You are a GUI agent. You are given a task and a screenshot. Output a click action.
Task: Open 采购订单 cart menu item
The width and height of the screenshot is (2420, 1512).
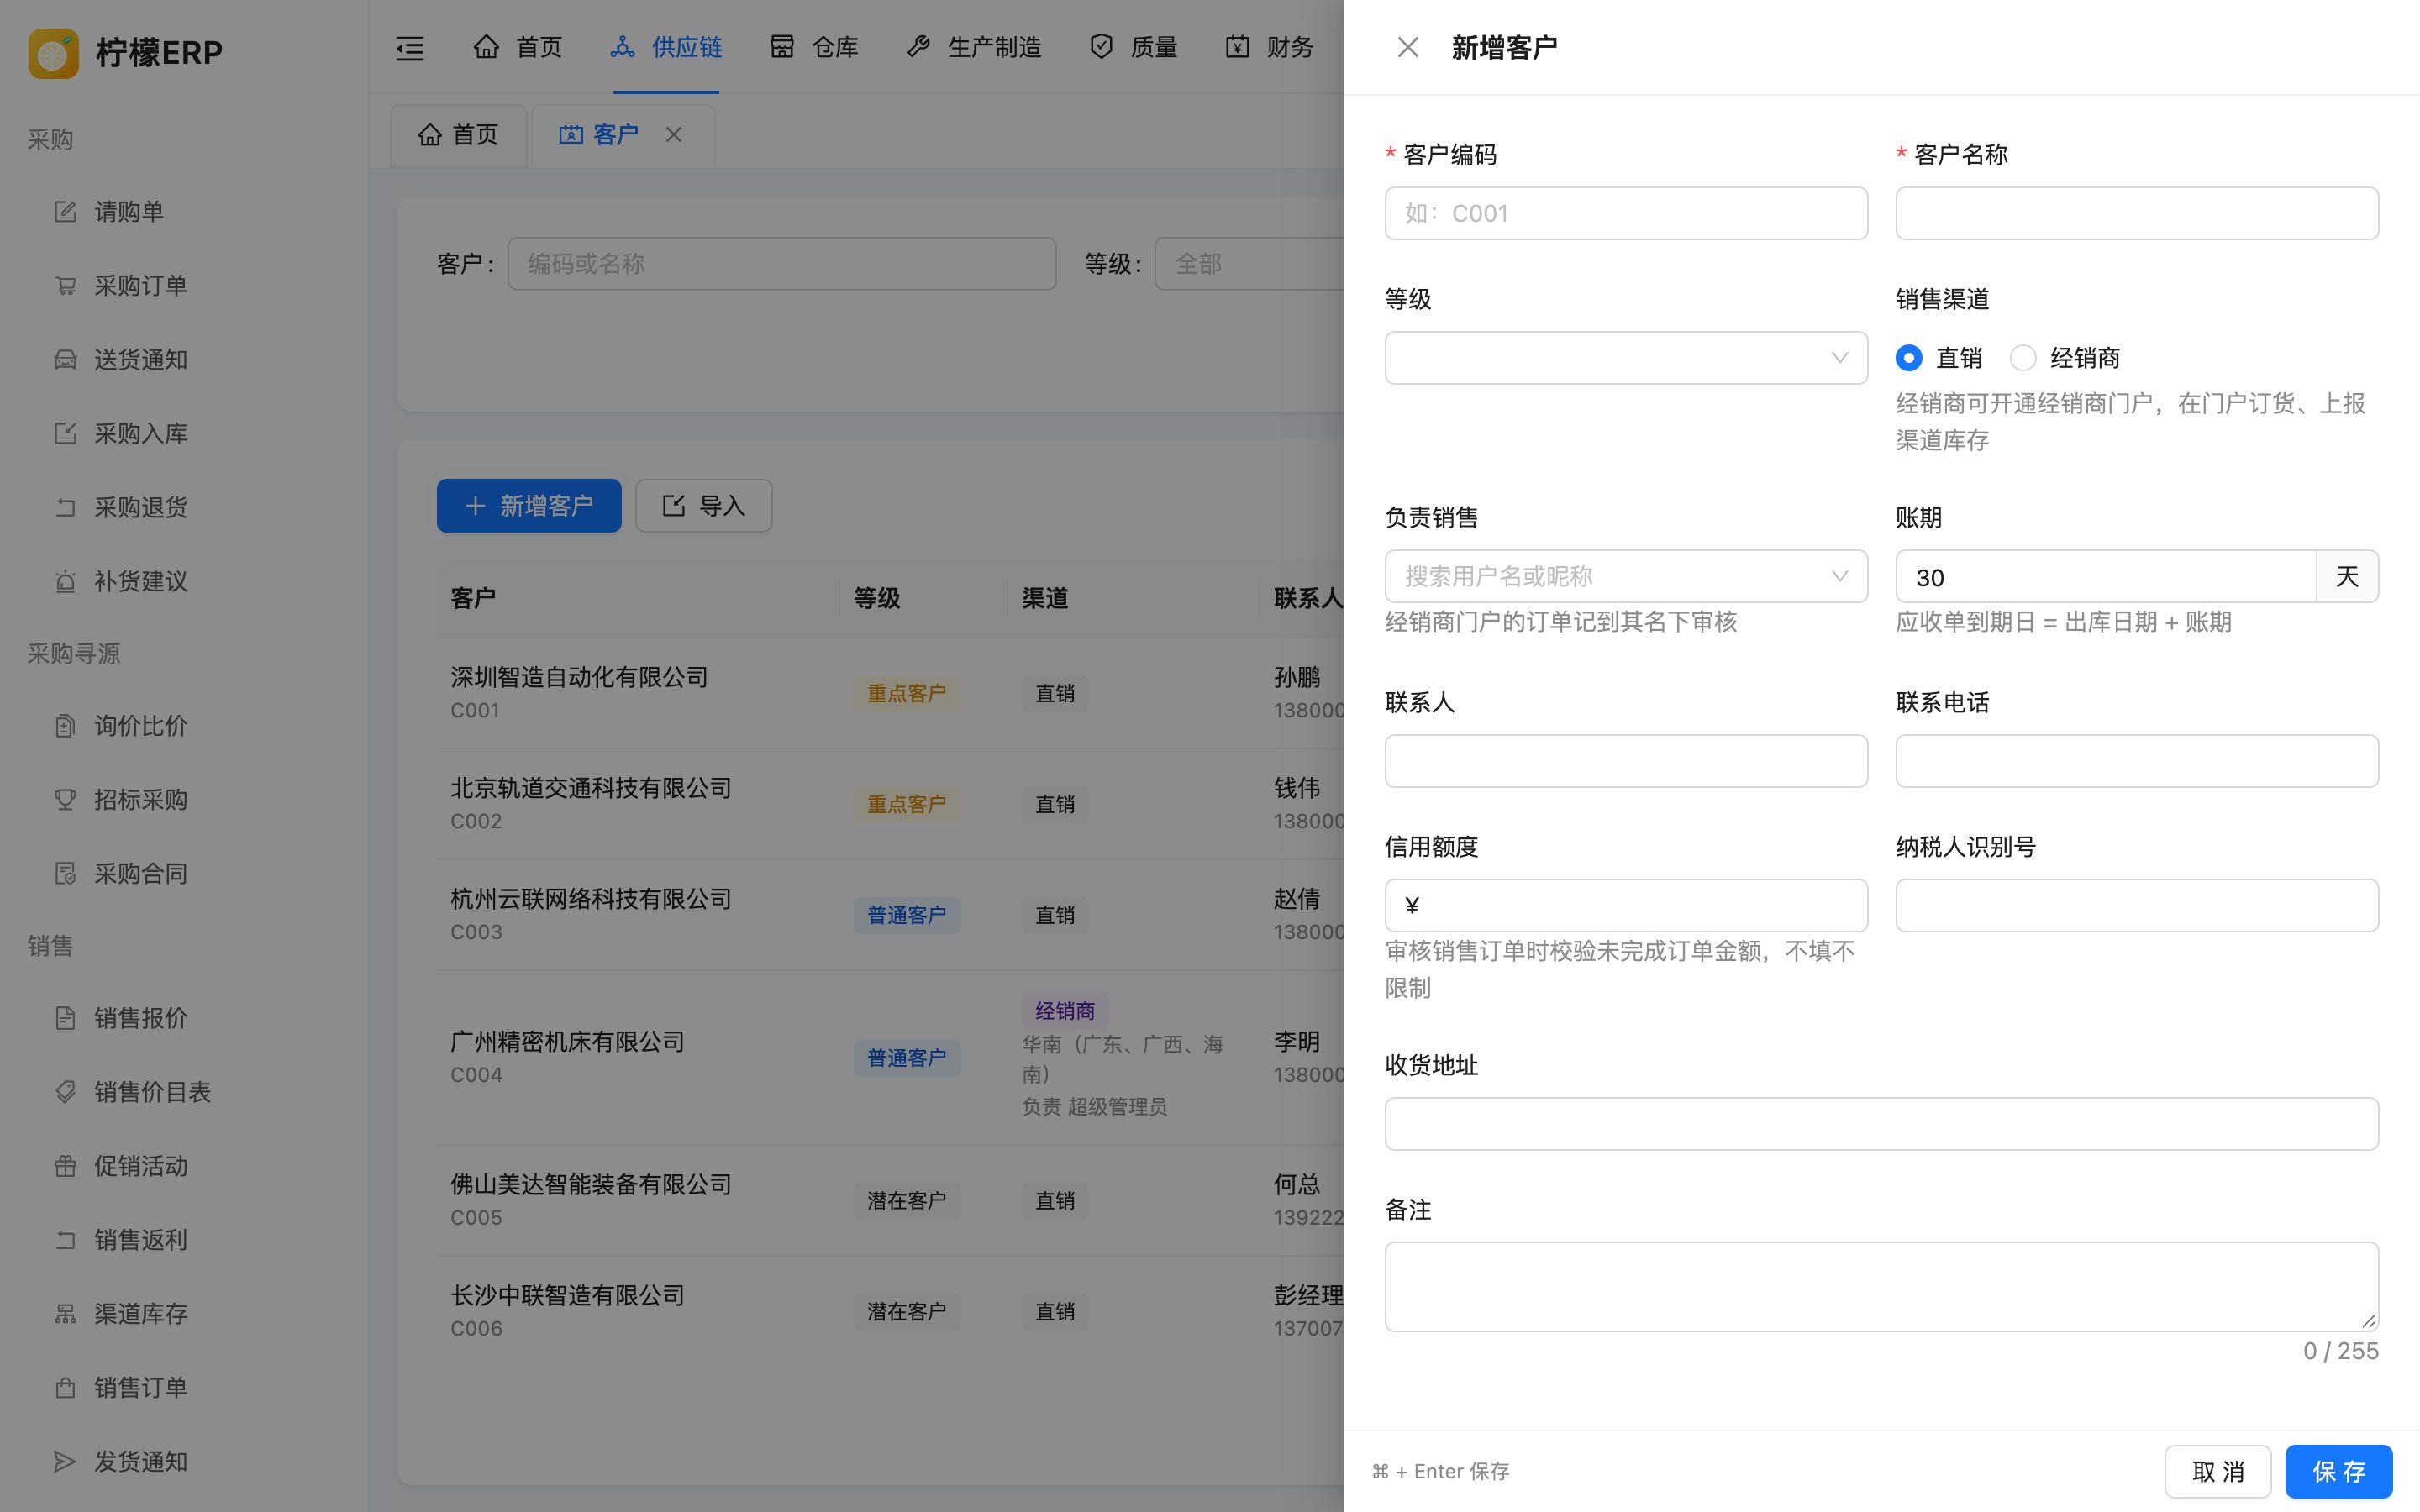(x=184, y=285)
